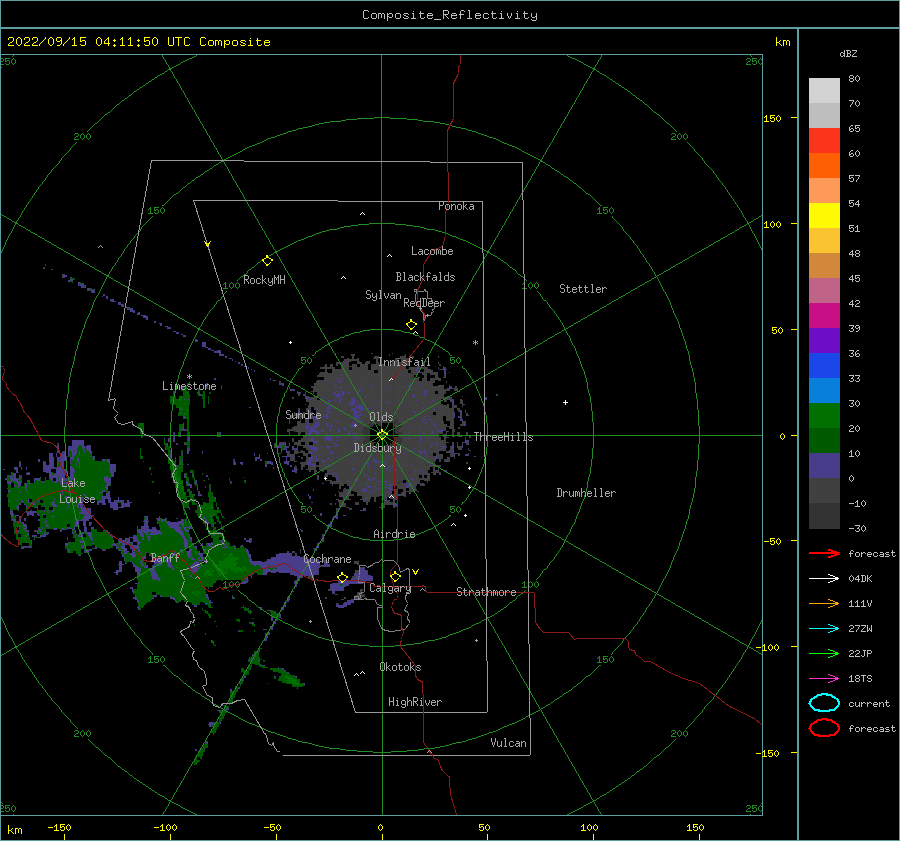Click the Ponoka label
Screen dimensions: 900x841
(x=456, y=206)
